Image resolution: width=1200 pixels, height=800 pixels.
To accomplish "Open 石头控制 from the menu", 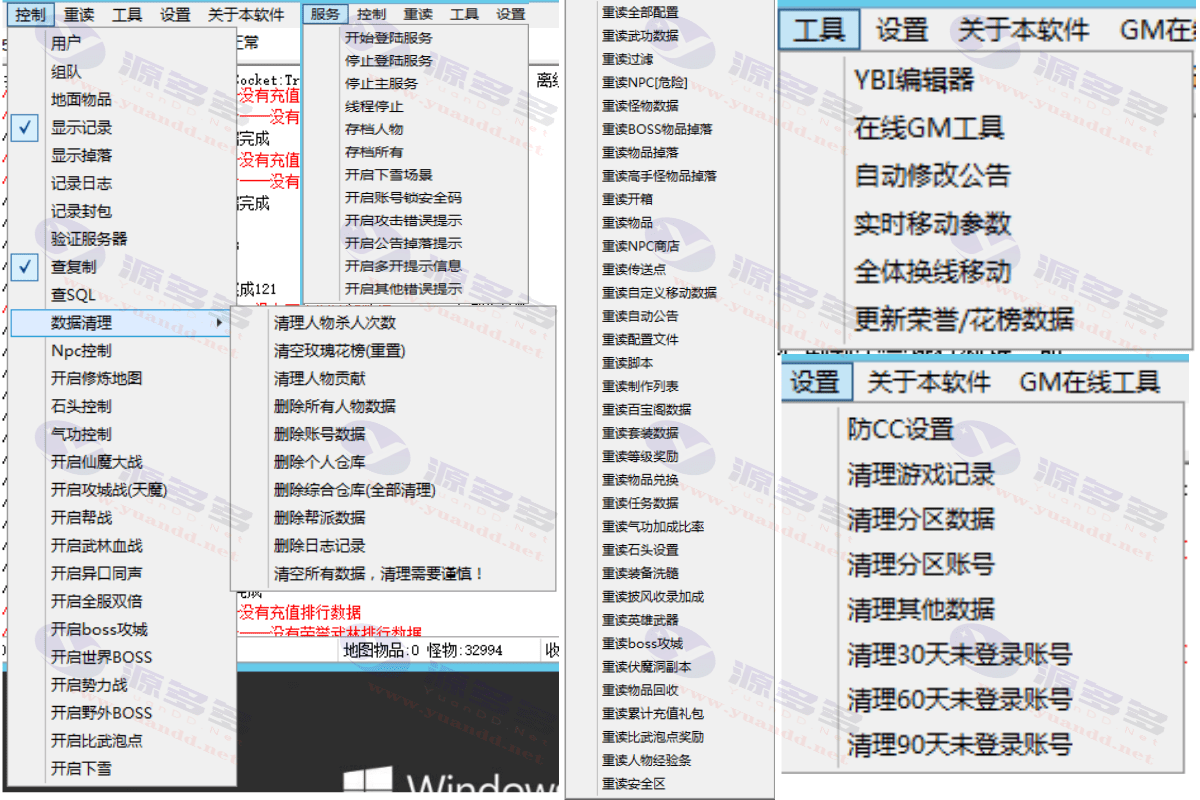I will click(81, 406).
